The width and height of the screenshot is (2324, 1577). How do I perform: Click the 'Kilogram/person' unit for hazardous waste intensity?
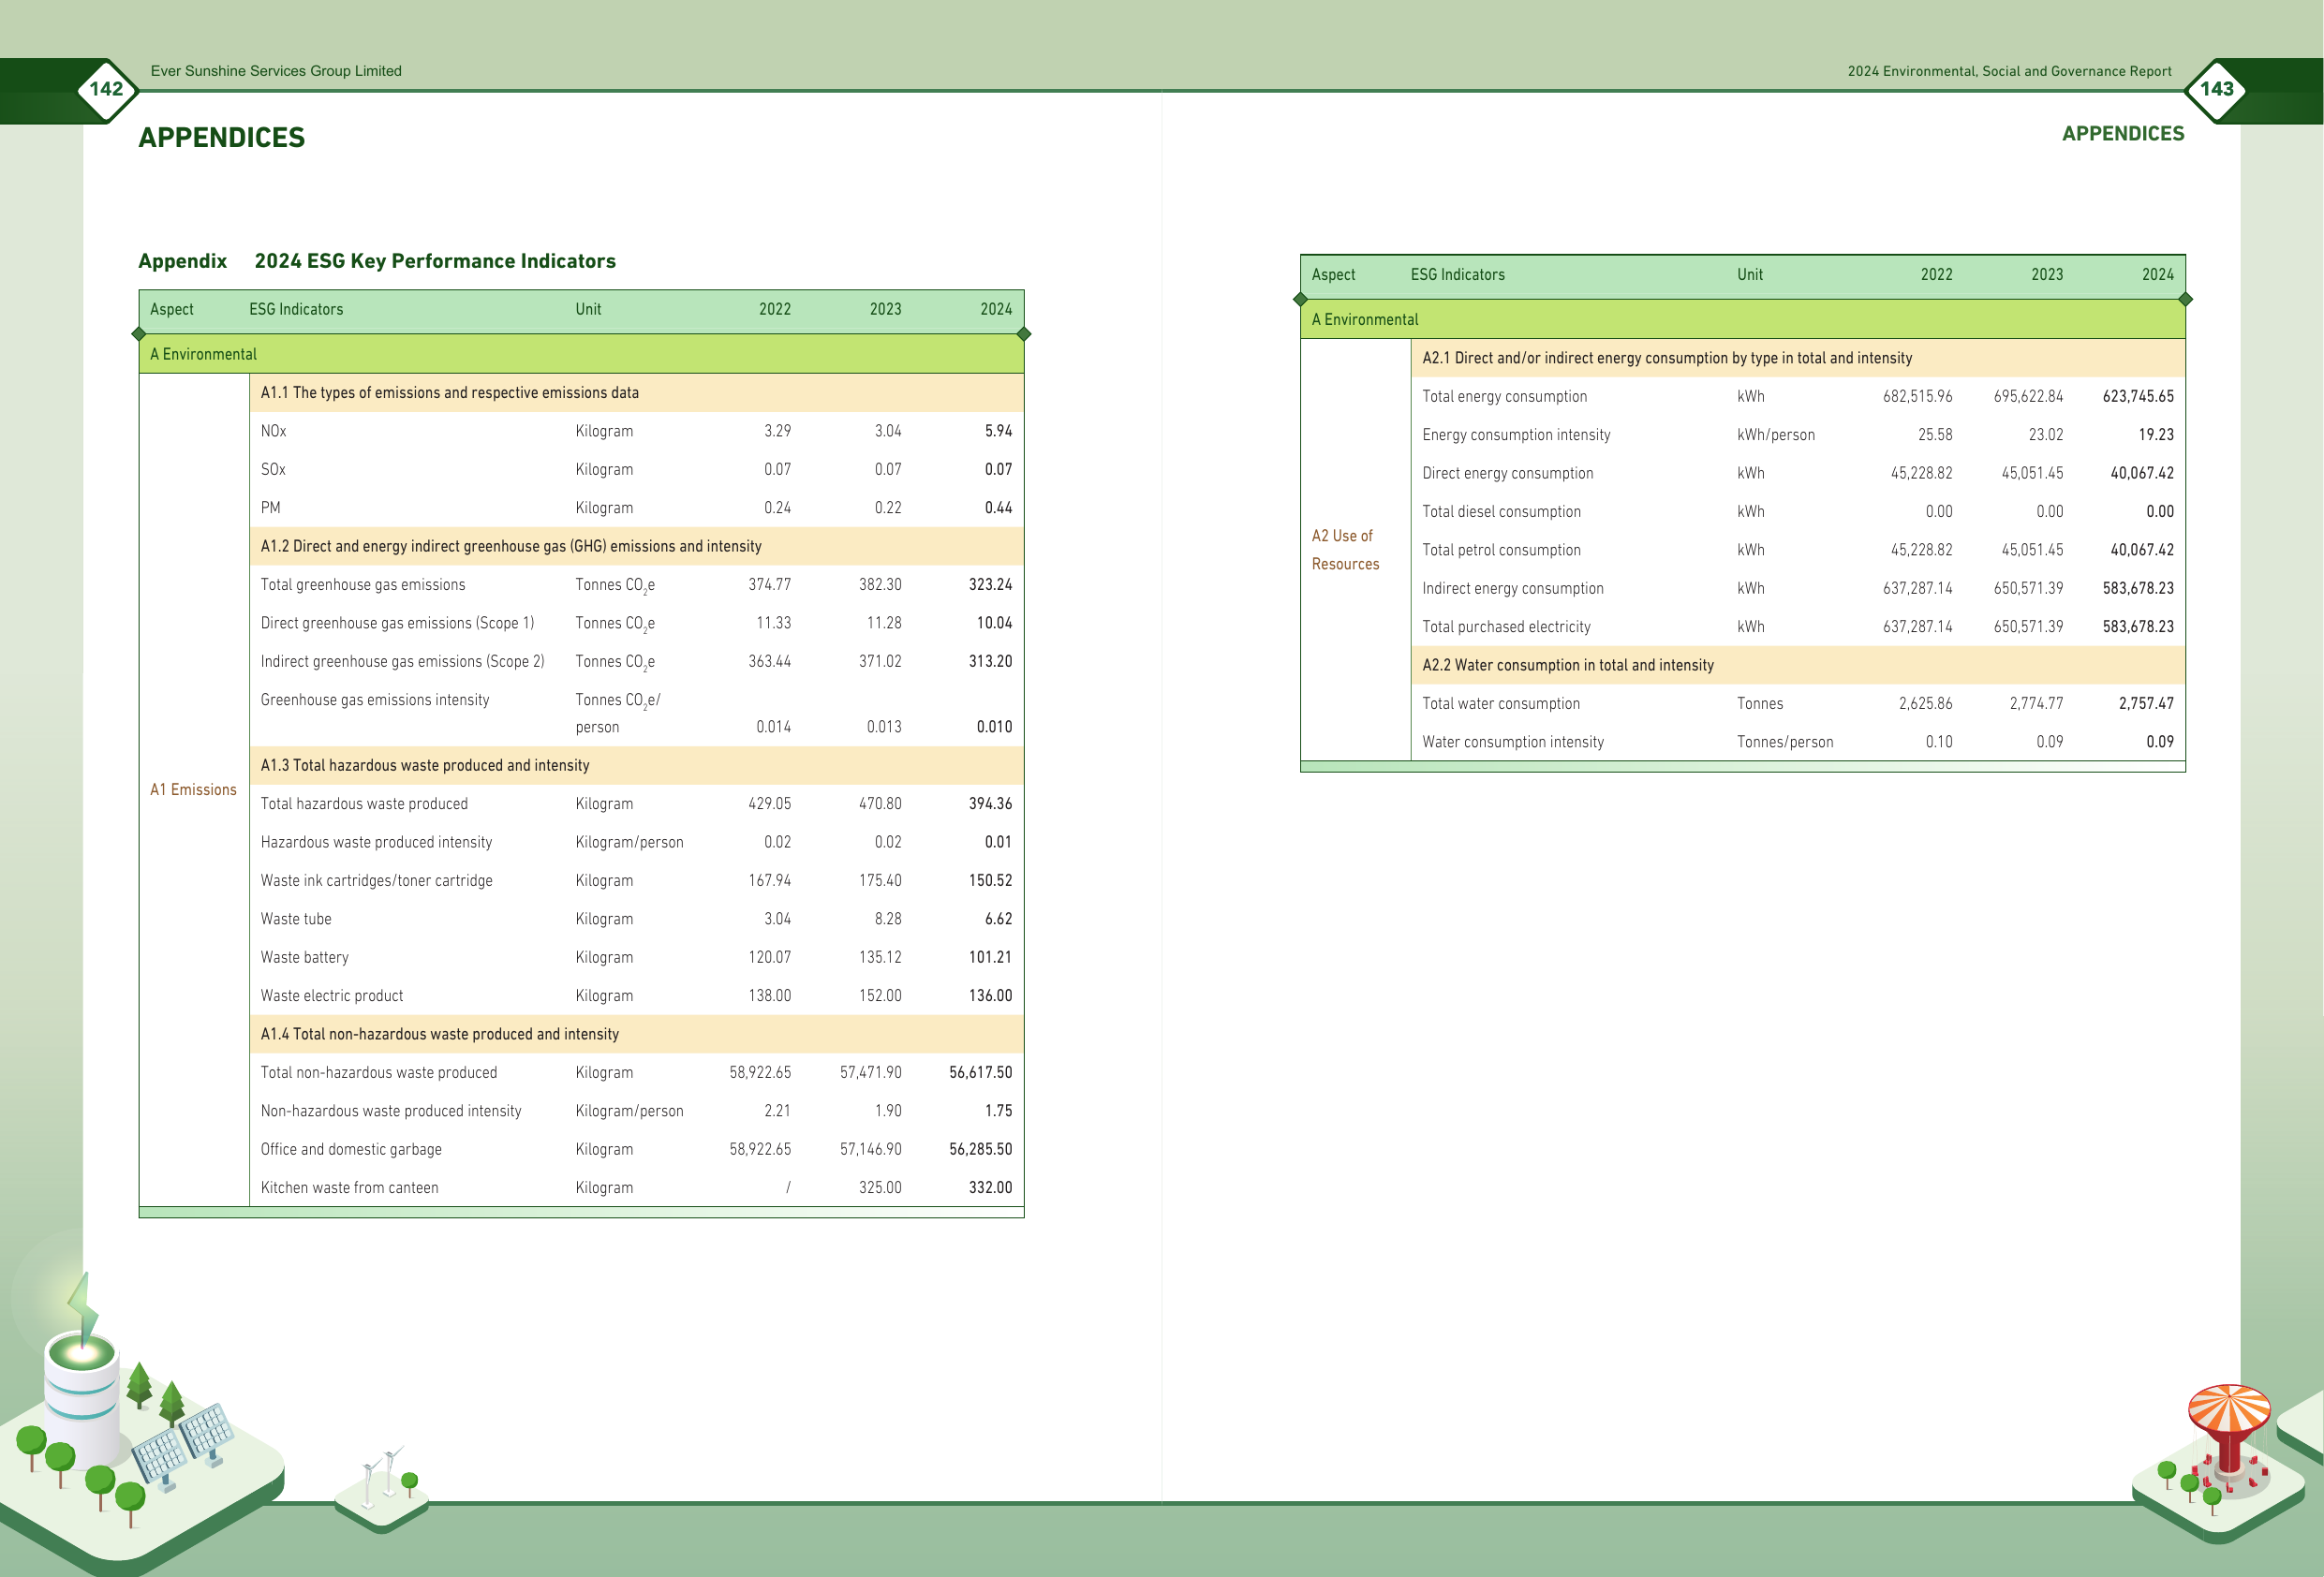coord(629,843)
